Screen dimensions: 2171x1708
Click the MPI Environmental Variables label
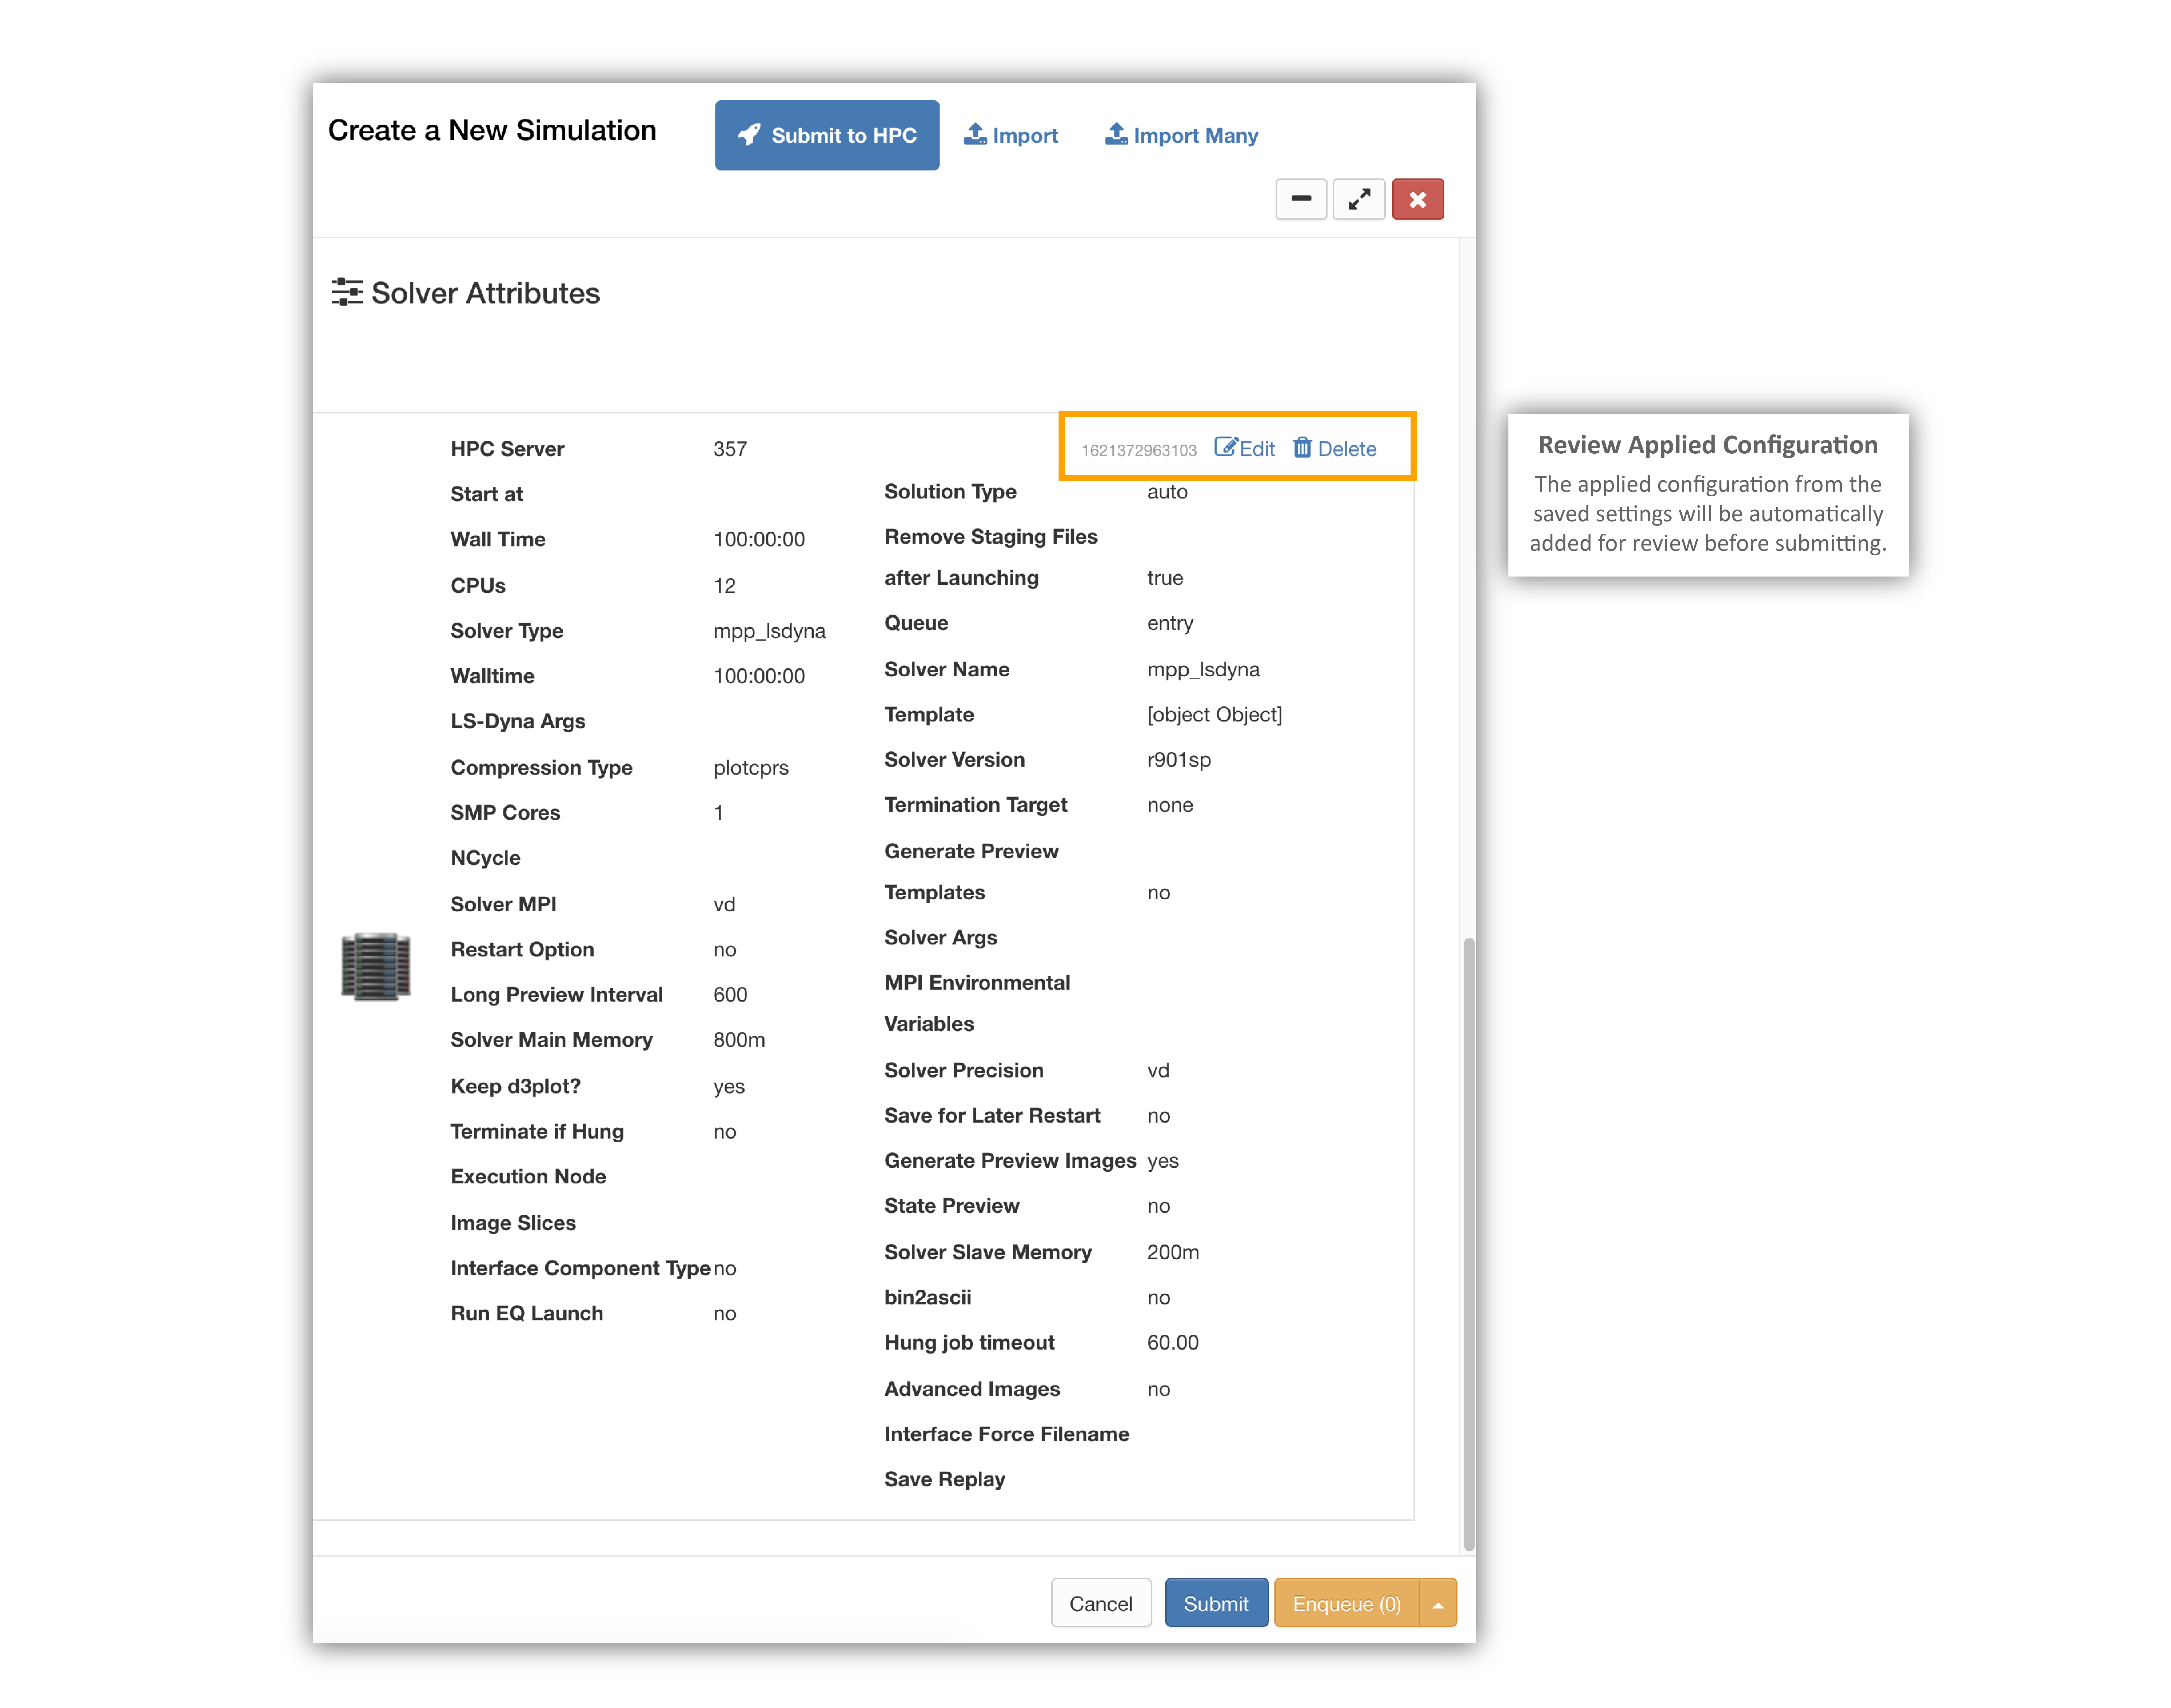[x=977, y=1003]
